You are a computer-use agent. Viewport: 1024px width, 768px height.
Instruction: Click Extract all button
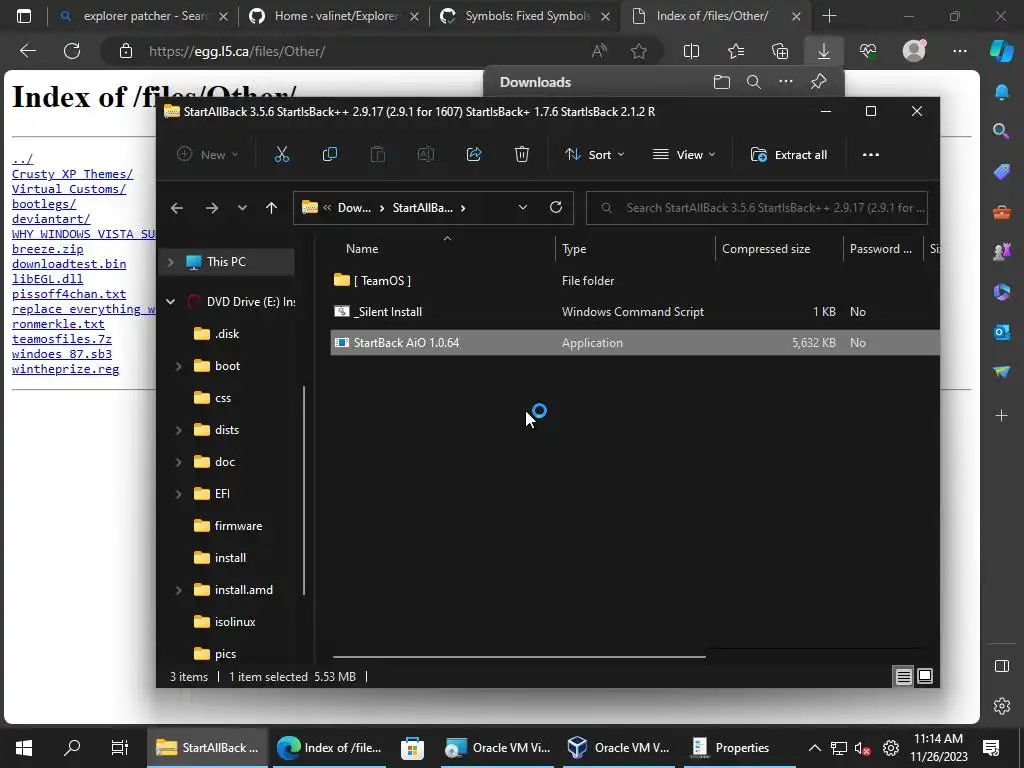[789, 155]
